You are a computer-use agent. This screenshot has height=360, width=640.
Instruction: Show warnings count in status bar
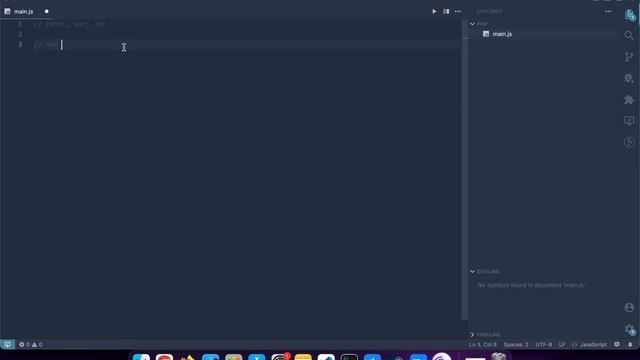click(37, 344)
